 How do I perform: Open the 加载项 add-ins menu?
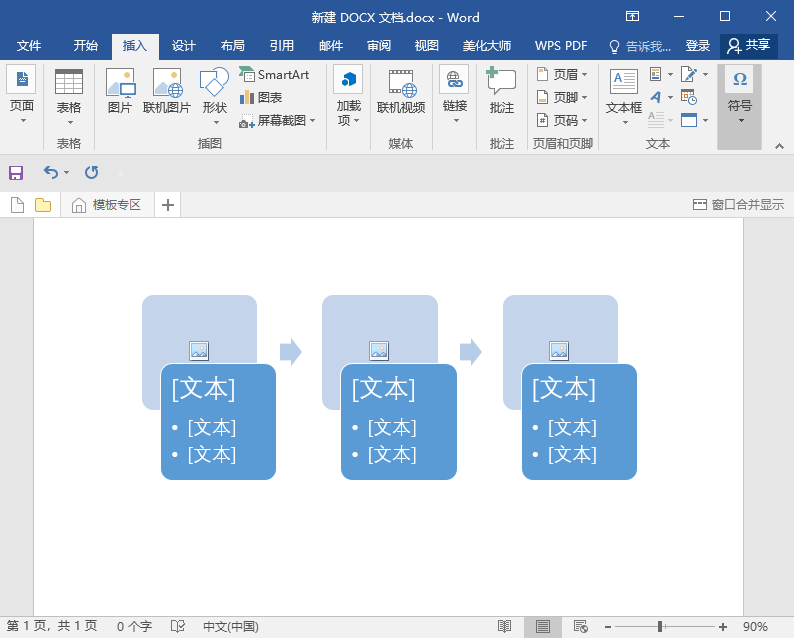point(348,95)
